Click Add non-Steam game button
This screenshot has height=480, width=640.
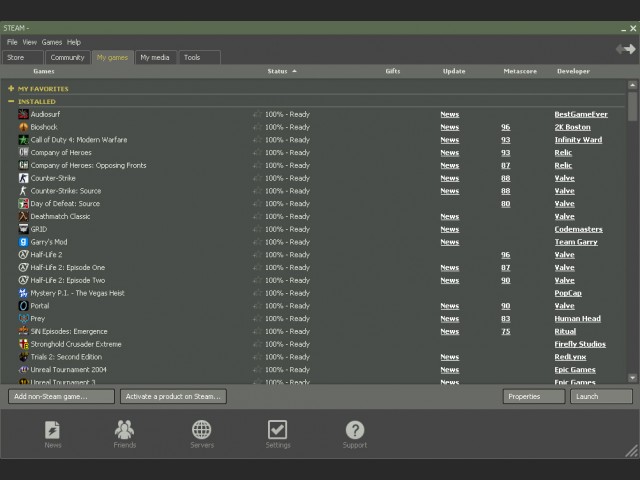pyautogui.click(x=61, y=396)
